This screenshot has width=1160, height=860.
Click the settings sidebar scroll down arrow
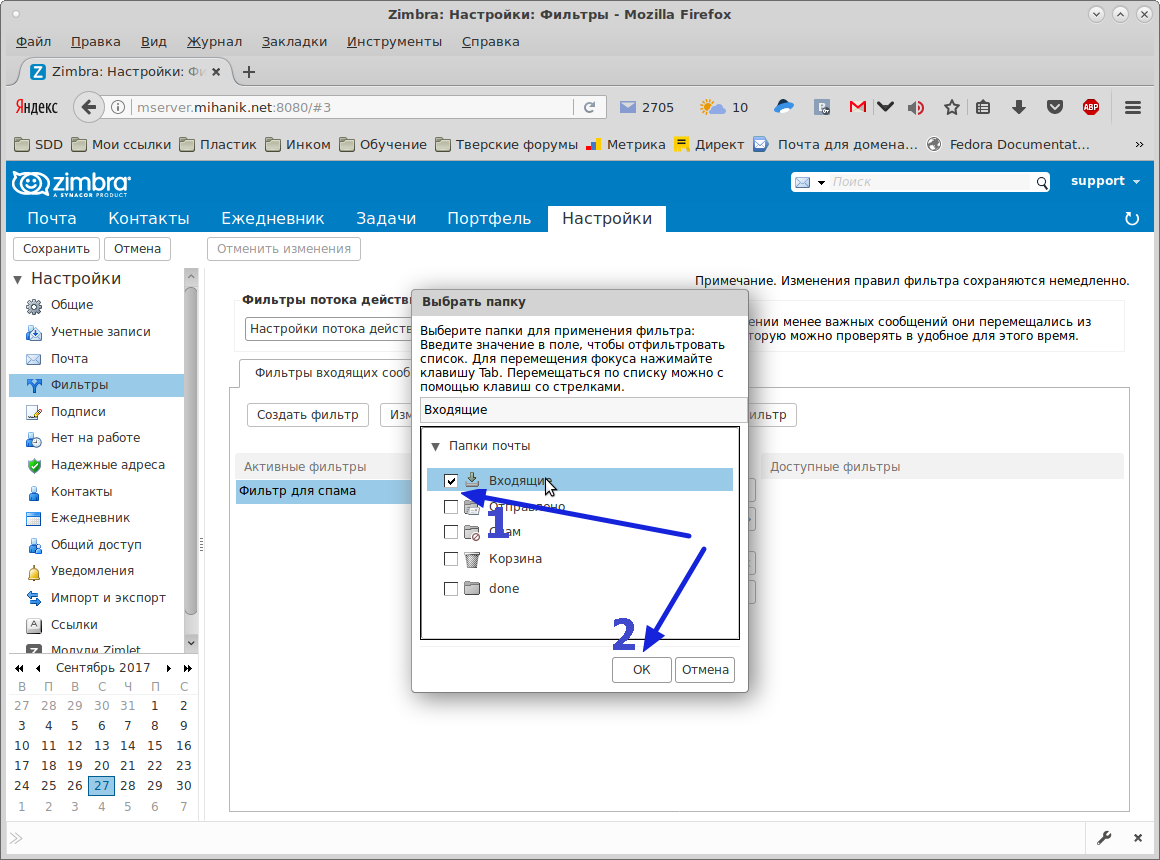pyautogui.click(x=191, y=643)
